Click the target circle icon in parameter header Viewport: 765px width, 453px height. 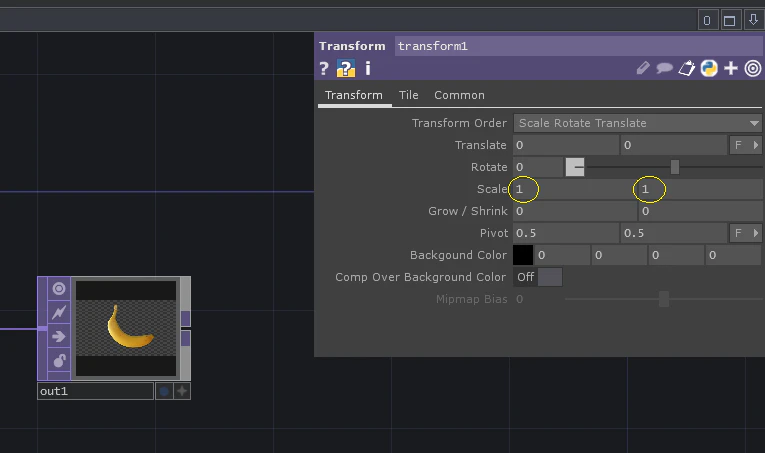coord(753,68)
